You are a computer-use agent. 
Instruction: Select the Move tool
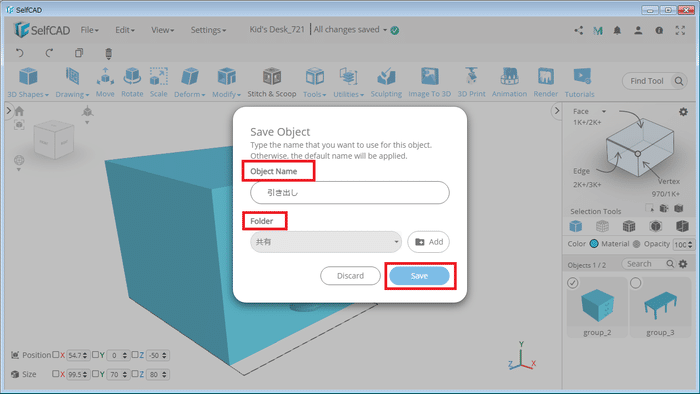[105, 83]
